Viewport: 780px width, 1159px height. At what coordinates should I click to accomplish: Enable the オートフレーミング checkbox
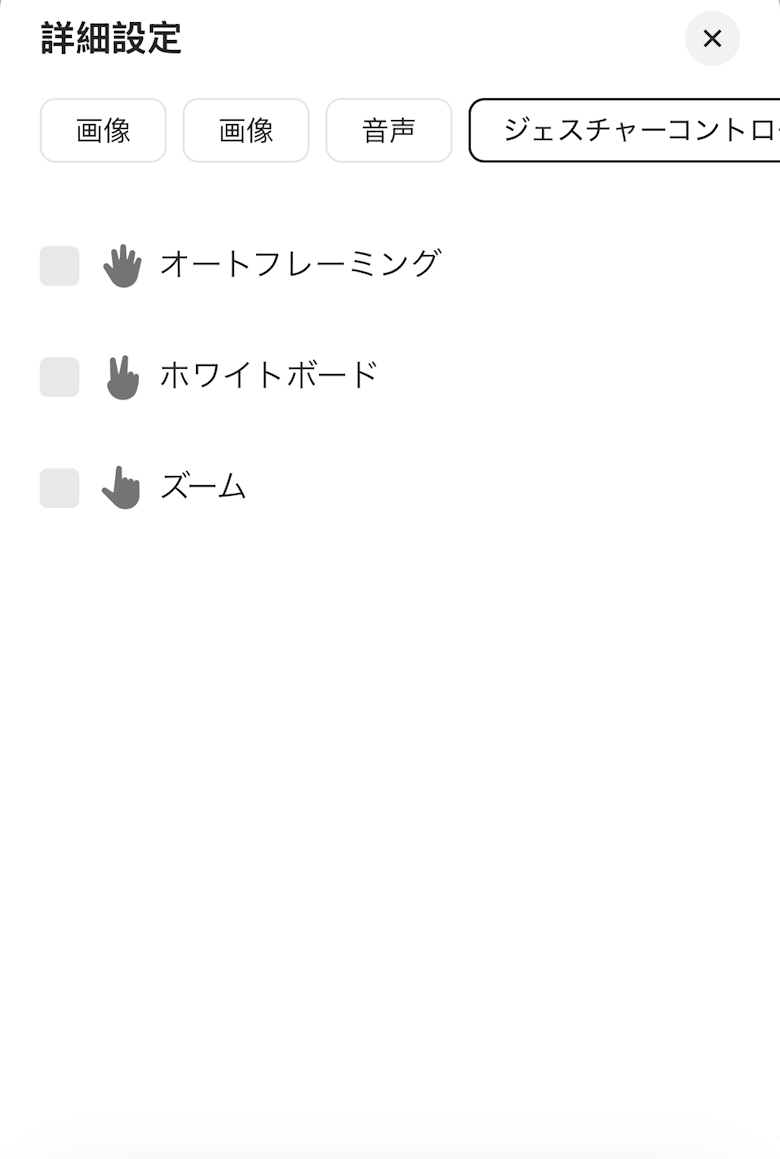[59, 266]
